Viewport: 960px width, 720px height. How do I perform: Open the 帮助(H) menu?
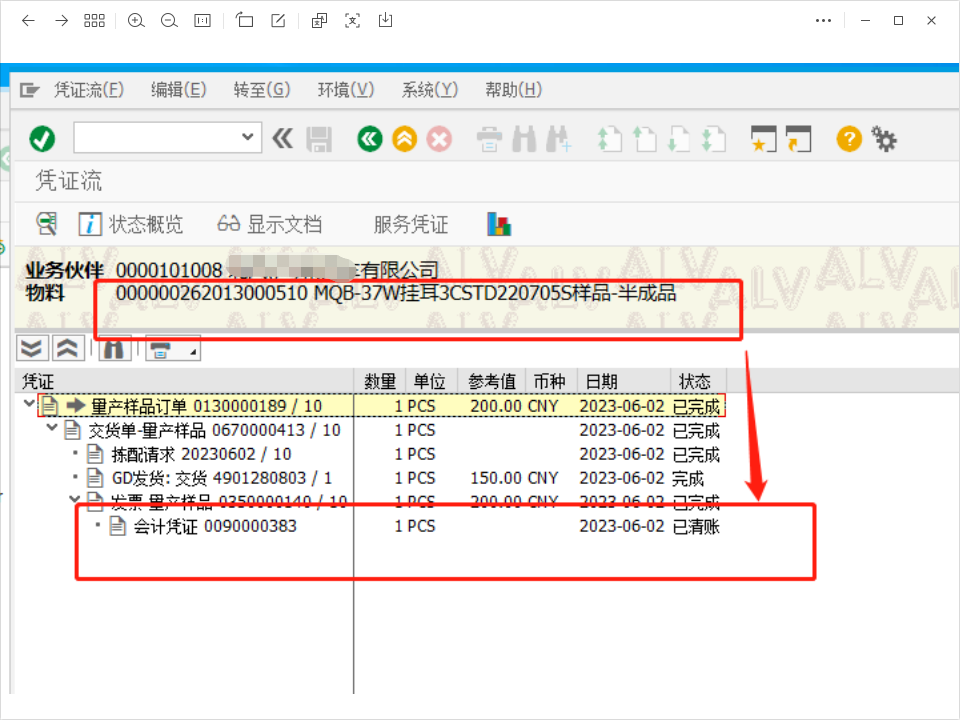(x=514, y=91)
